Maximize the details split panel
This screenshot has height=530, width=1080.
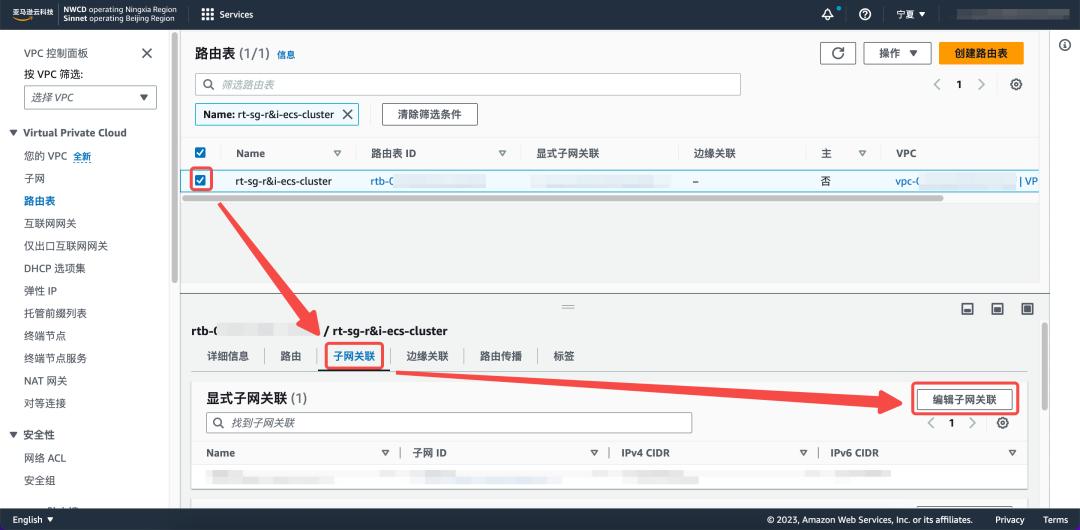tap(1028, 309)
